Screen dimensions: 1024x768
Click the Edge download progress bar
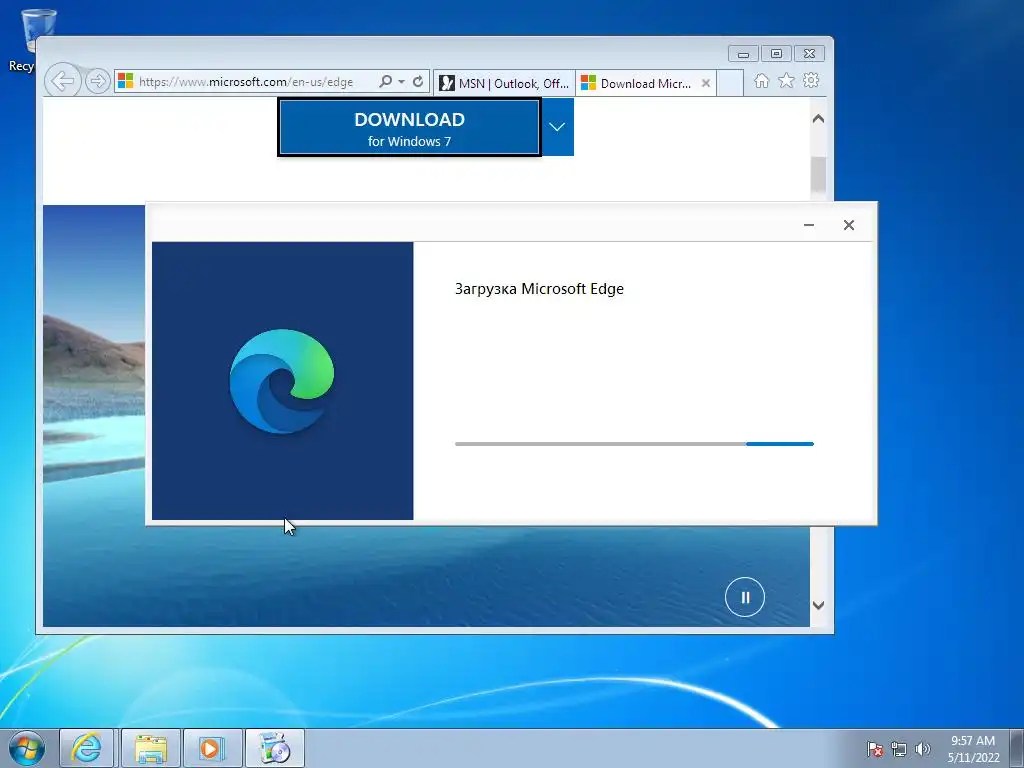[x=634, y=444]
